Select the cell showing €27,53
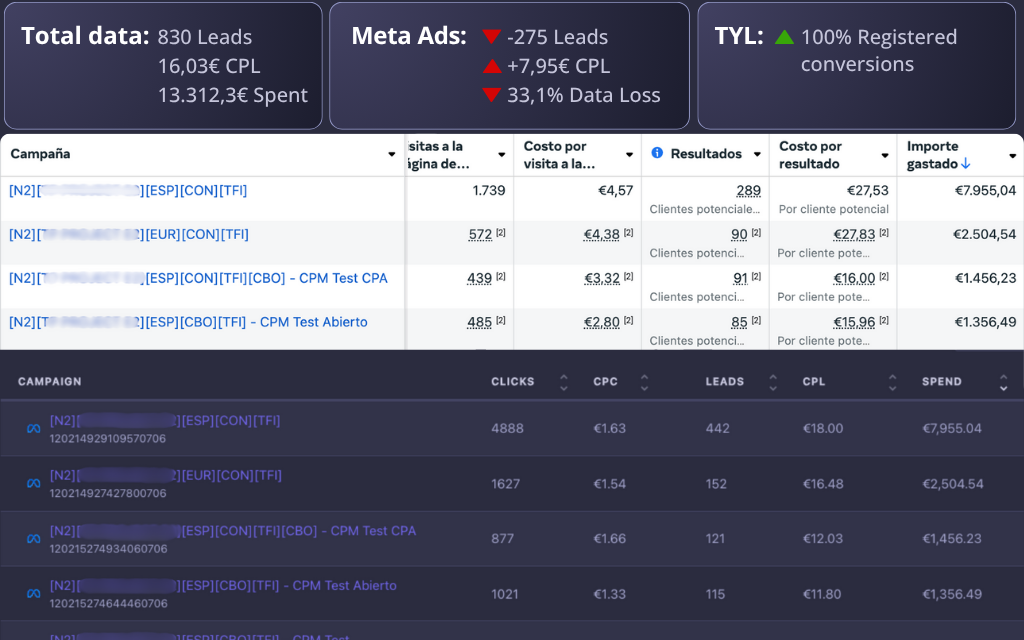This screenshot has height=640, width=1024. pyautogui.click(x=868, y=191)
